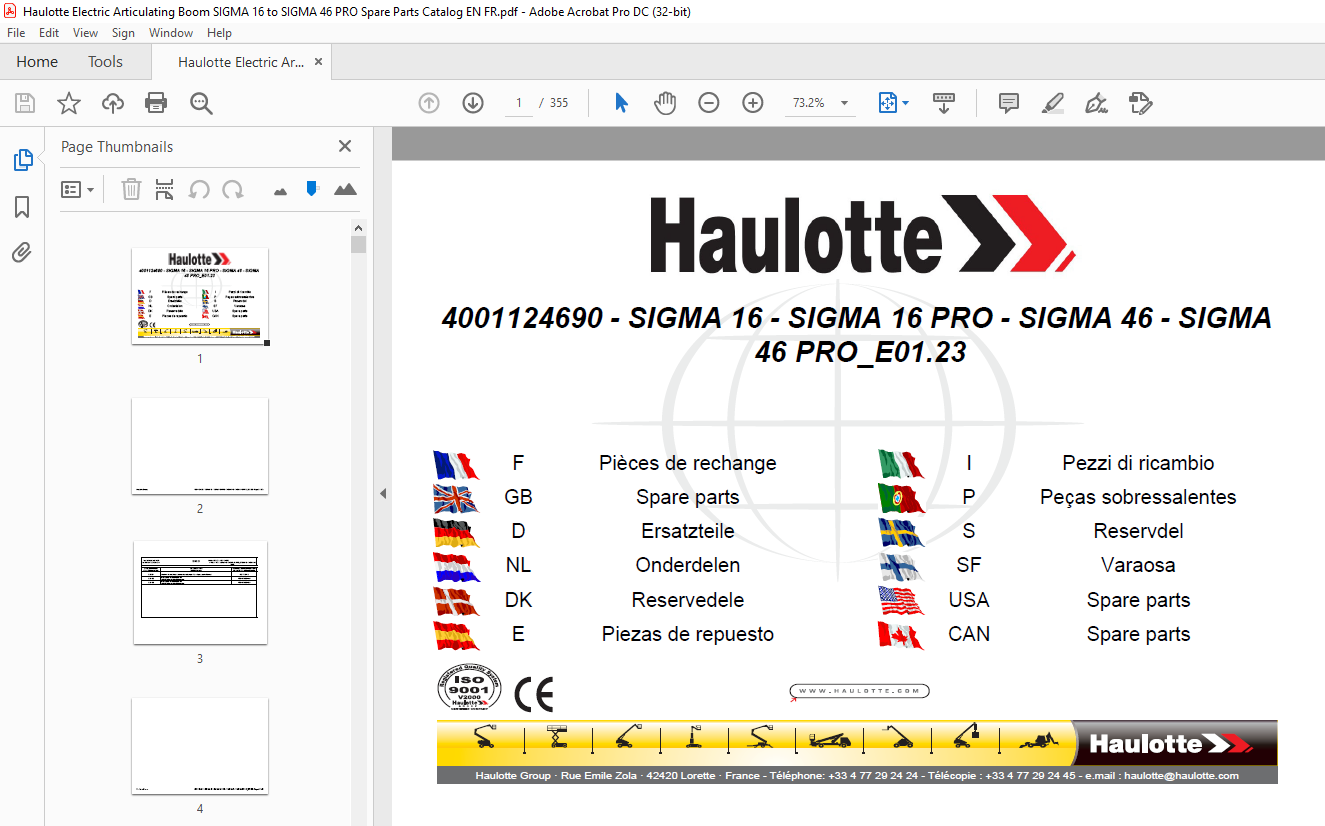Reduce thumbnail size small mountain icon

[x=280, y=190]
